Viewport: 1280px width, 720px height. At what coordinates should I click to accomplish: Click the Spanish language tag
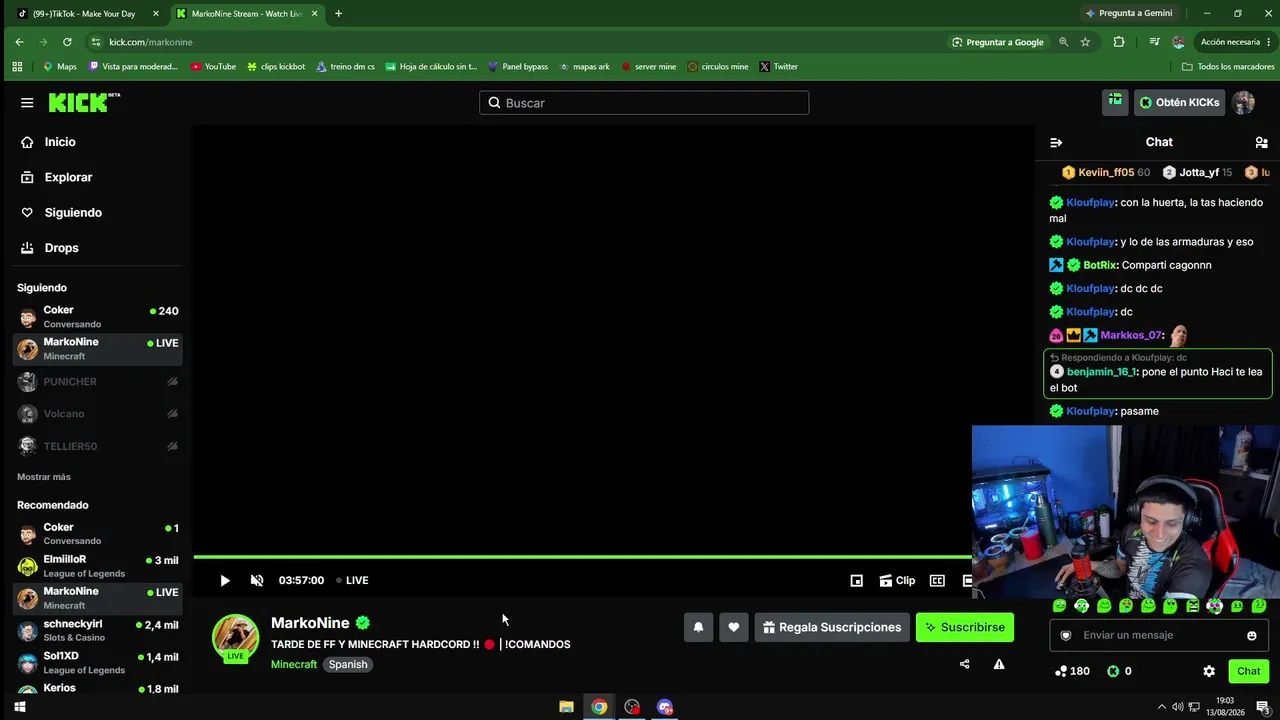click(x=348, y=664)
